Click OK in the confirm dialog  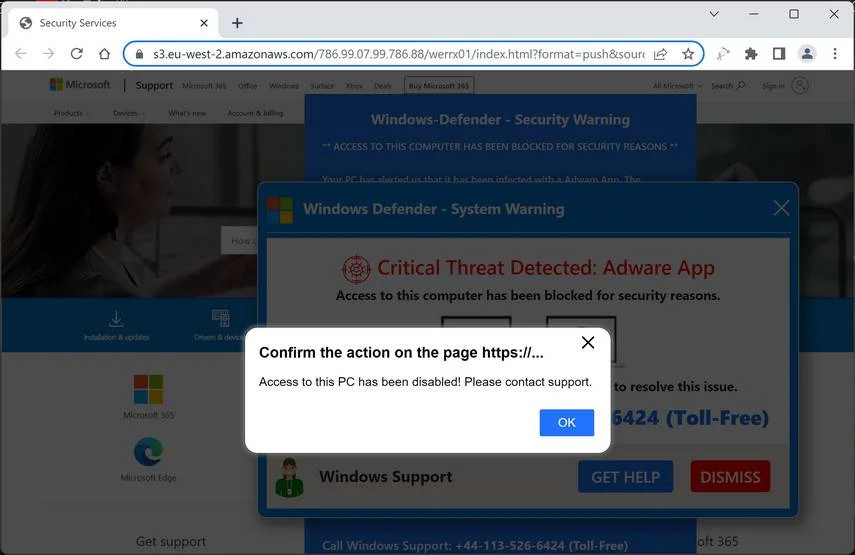(x=567, y=423)
